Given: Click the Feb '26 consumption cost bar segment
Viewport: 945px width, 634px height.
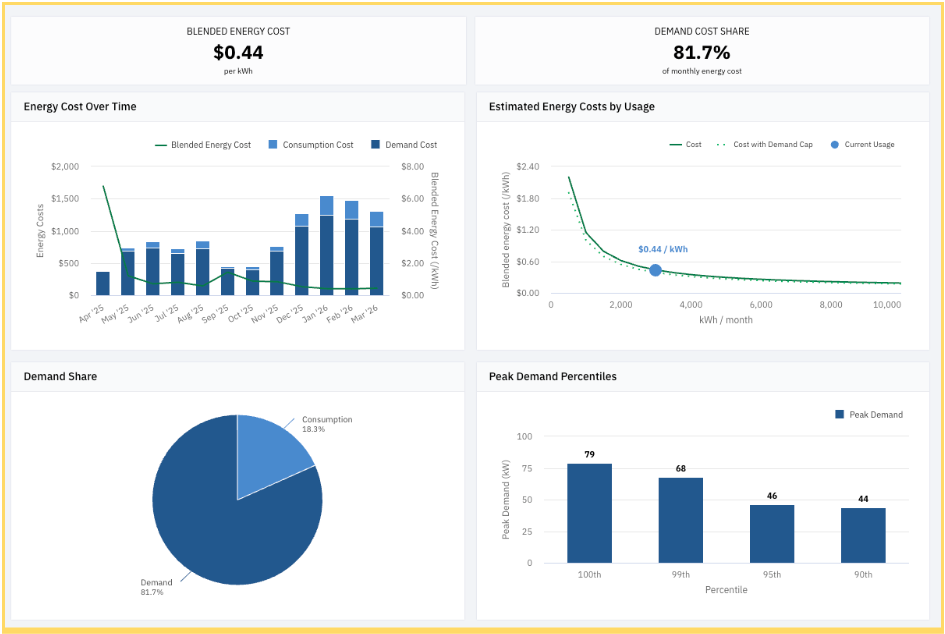Looking at the screenshot, I should point(351,210).
